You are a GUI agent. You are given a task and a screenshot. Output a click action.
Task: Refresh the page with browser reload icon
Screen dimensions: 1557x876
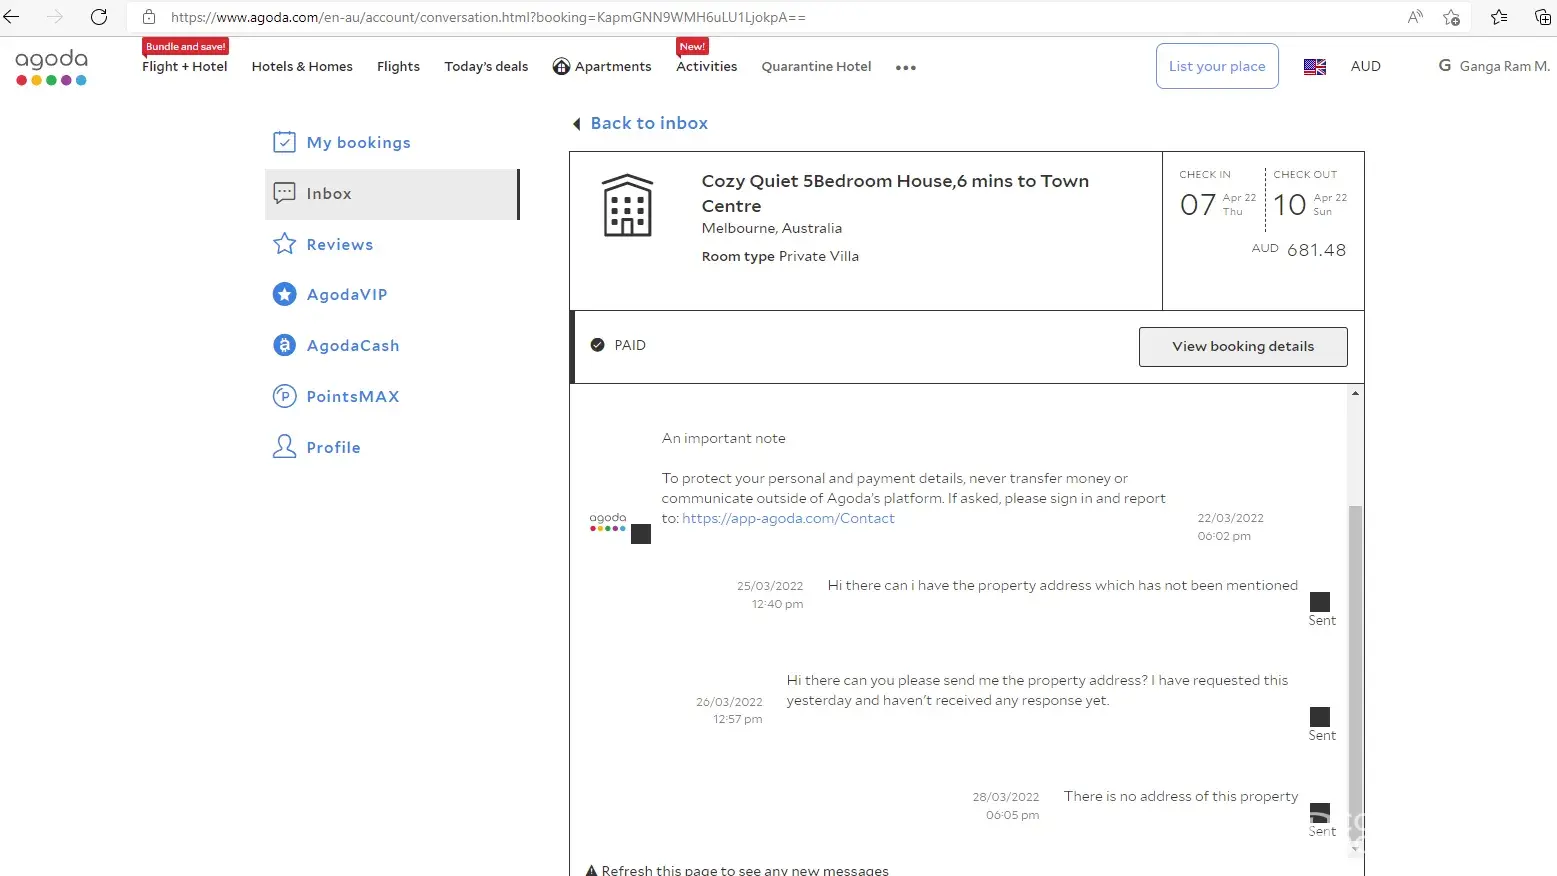(99, 17)
